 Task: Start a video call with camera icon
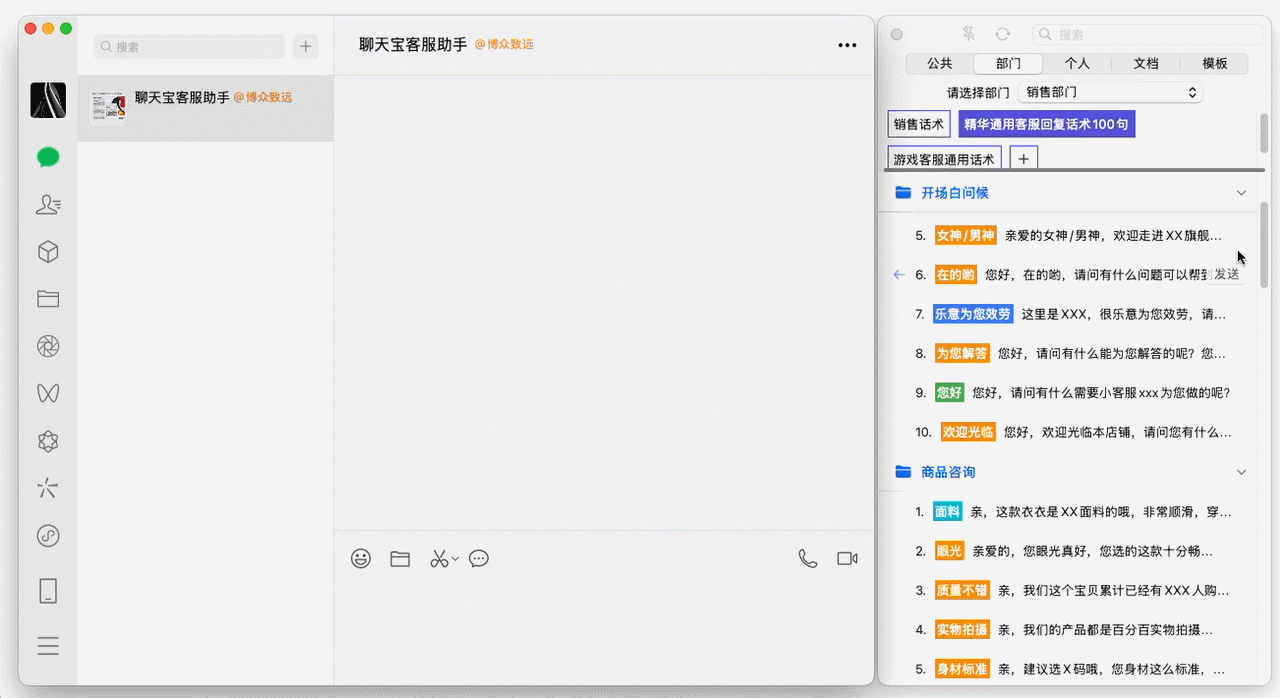[x=847, y=559]
